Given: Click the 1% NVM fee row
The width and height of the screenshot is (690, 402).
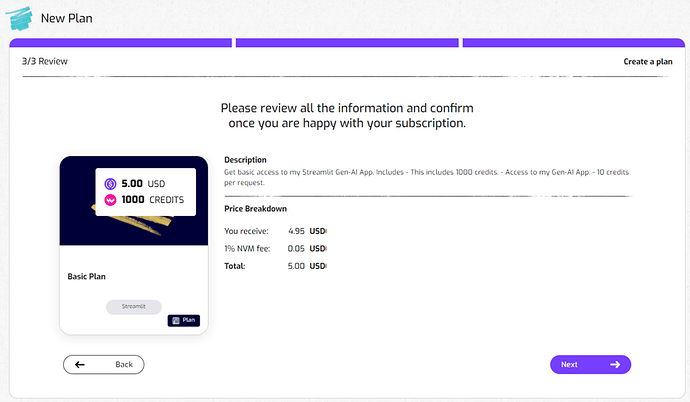Looking at the screenshot, I should tap(276, 248).
